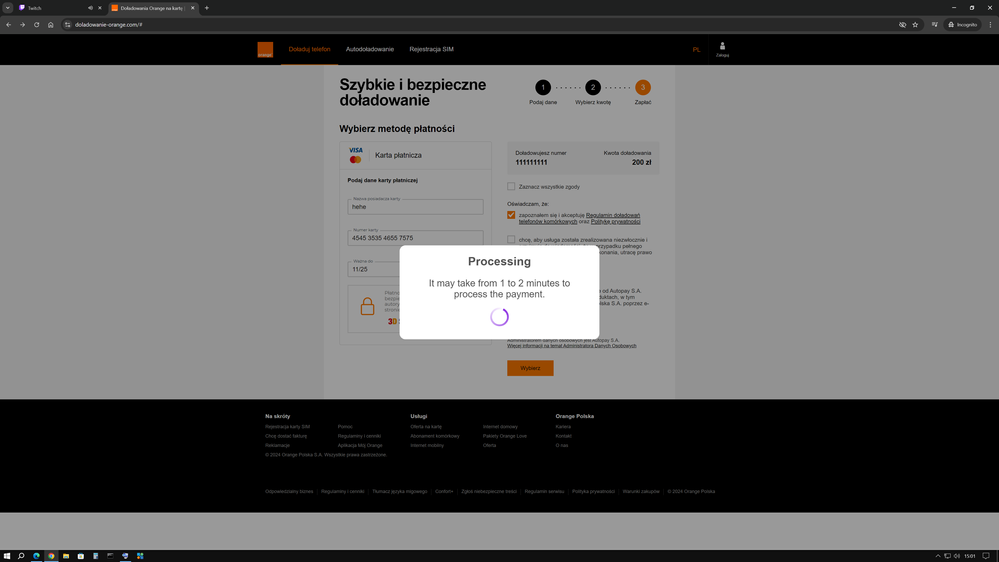Open the Oferta na kartę footer link
Image resolution: width=999 pixels, height=562 pixels.
click(426, 427)
